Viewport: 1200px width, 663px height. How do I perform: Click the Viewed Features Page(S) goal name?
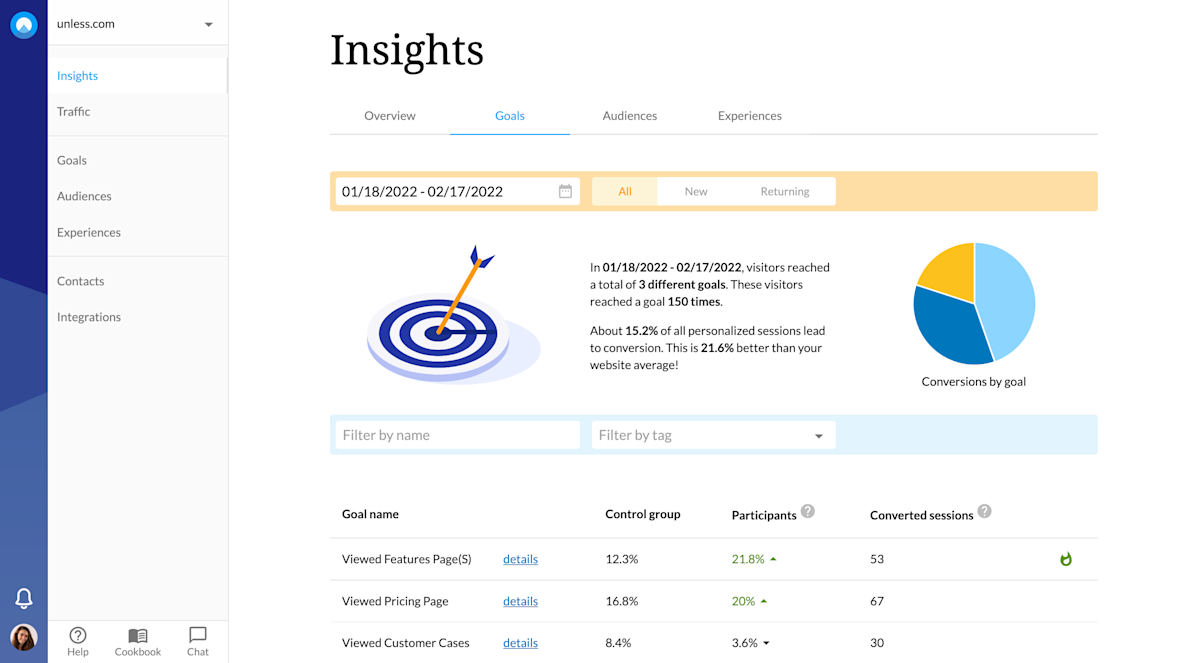point(406,559)
